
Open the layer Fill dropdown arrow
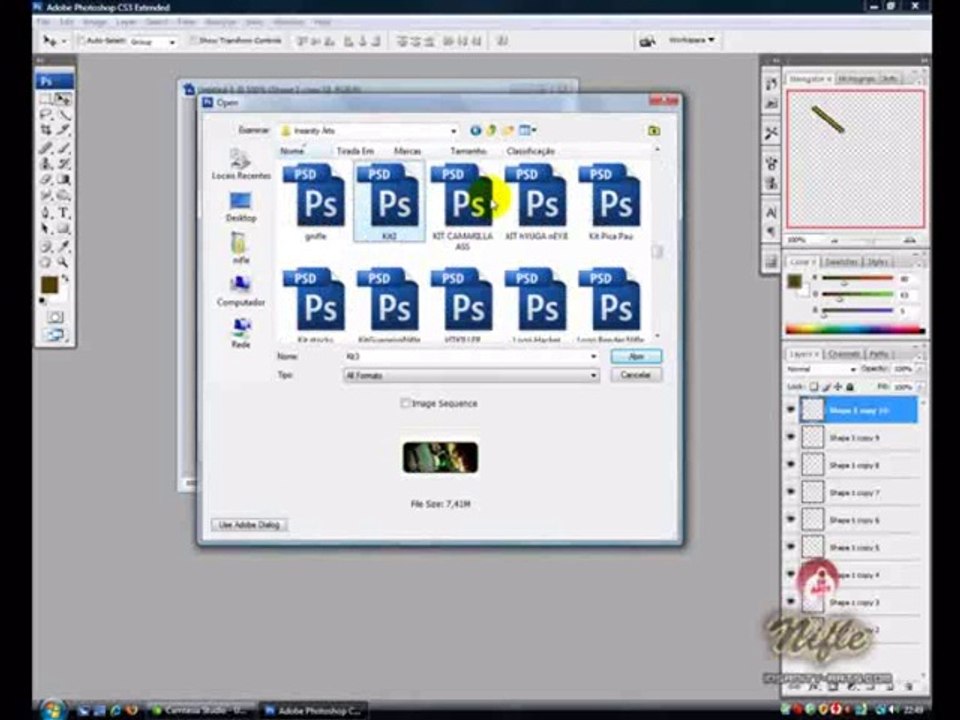pos(920,387)
